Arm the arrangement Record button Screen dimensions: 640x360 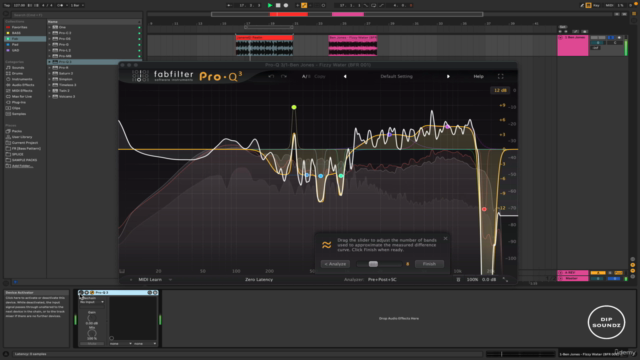(286, 5)
